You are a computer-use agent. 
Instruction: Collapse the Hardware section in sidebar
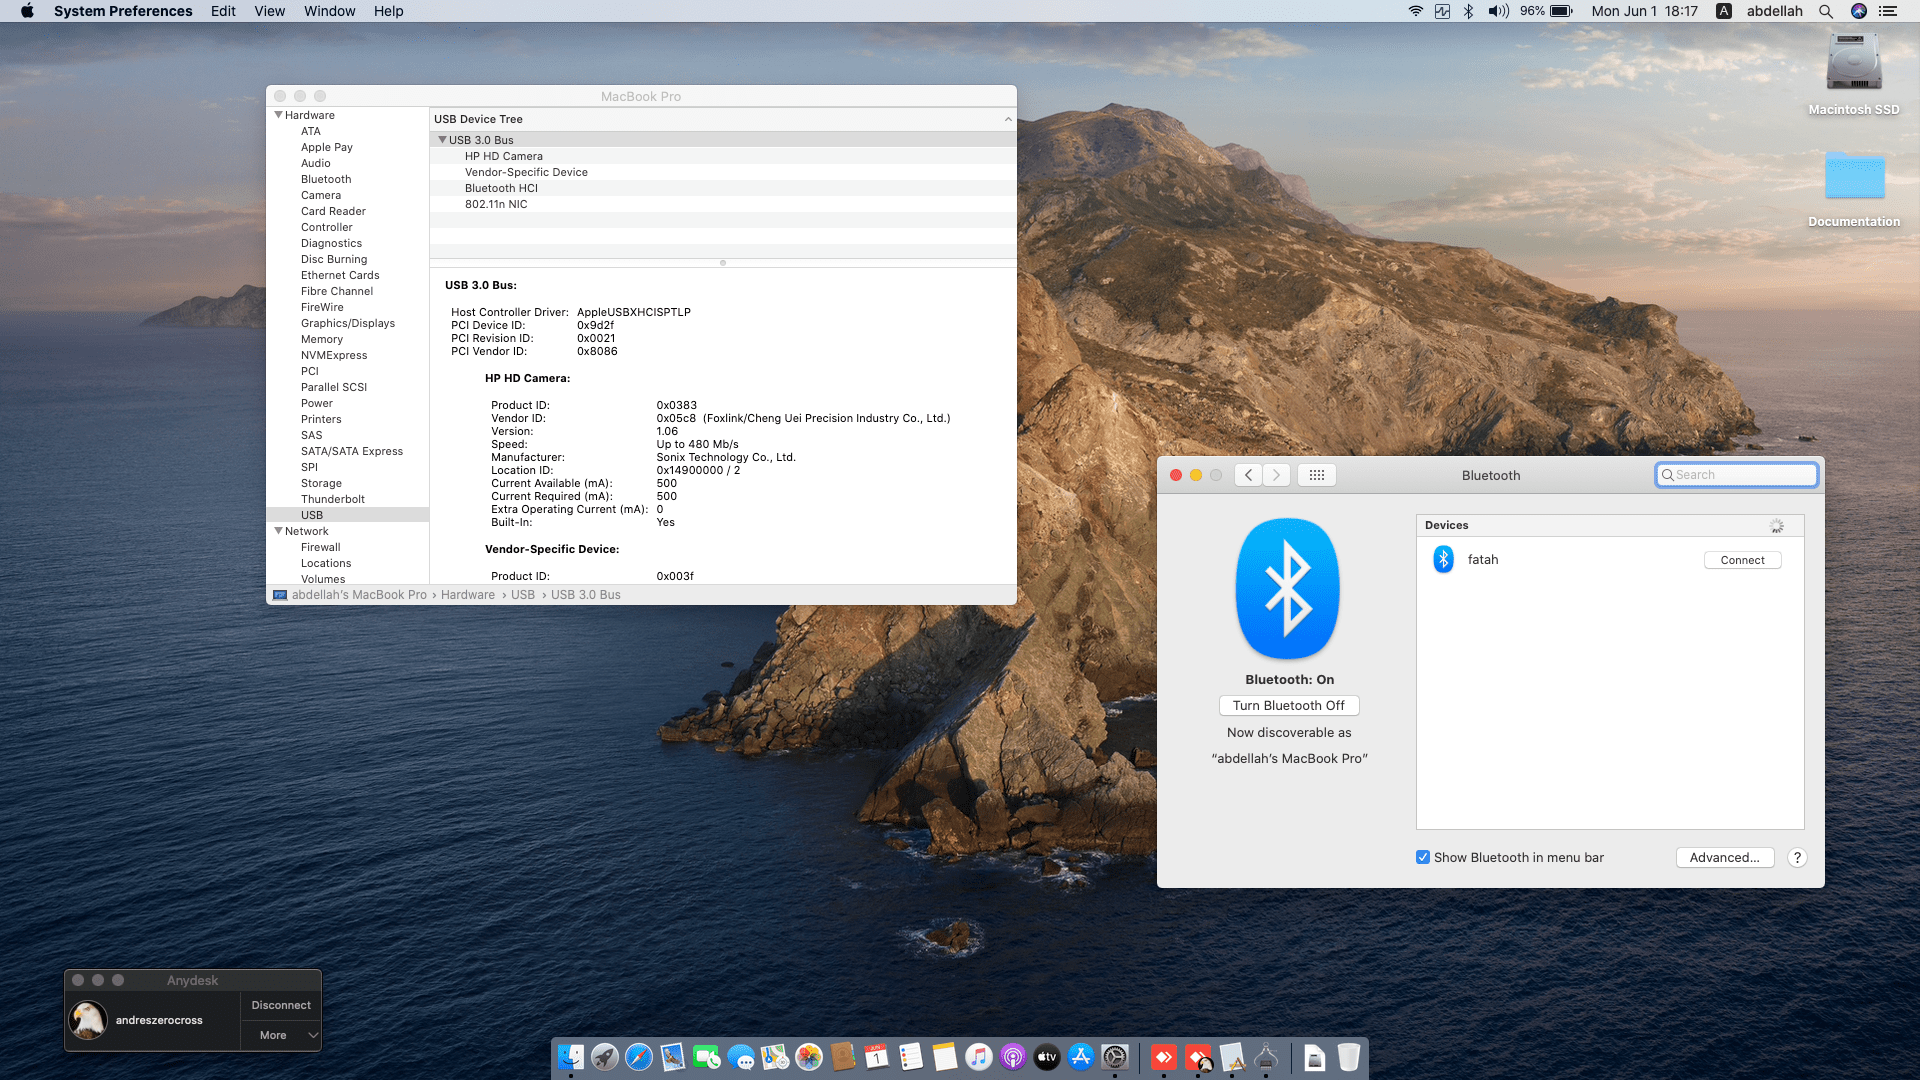(278, 115)
